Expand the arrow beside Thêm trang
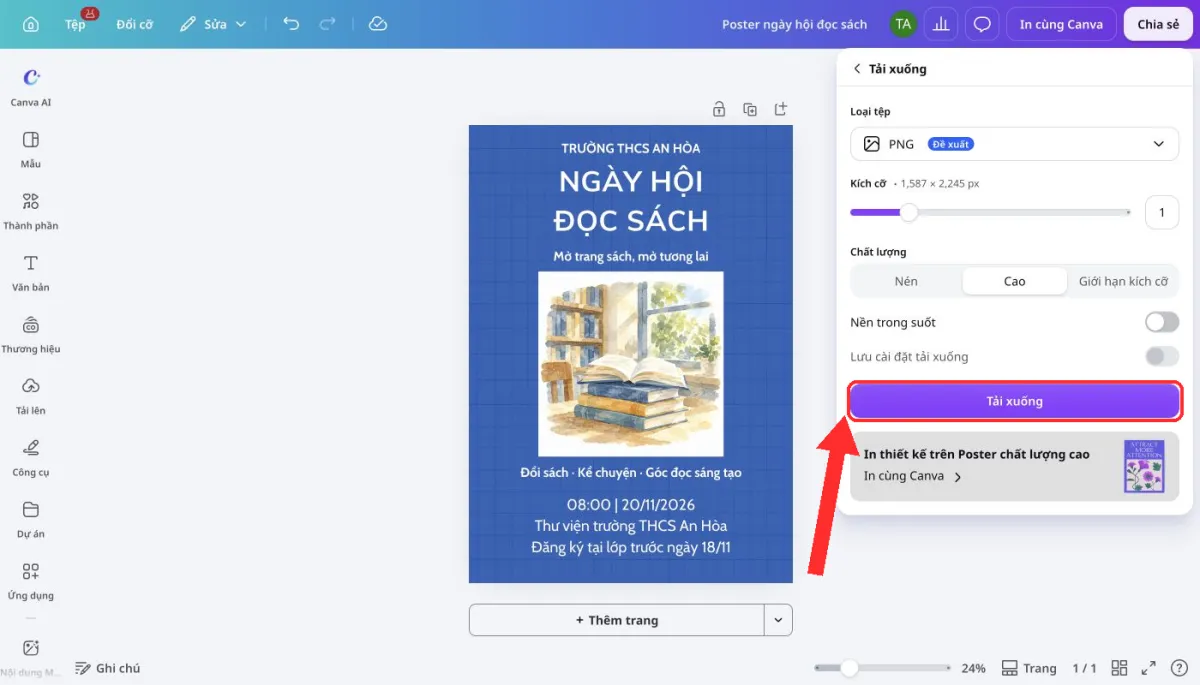This screenshot has height=685, width=1200. point(778,620)
